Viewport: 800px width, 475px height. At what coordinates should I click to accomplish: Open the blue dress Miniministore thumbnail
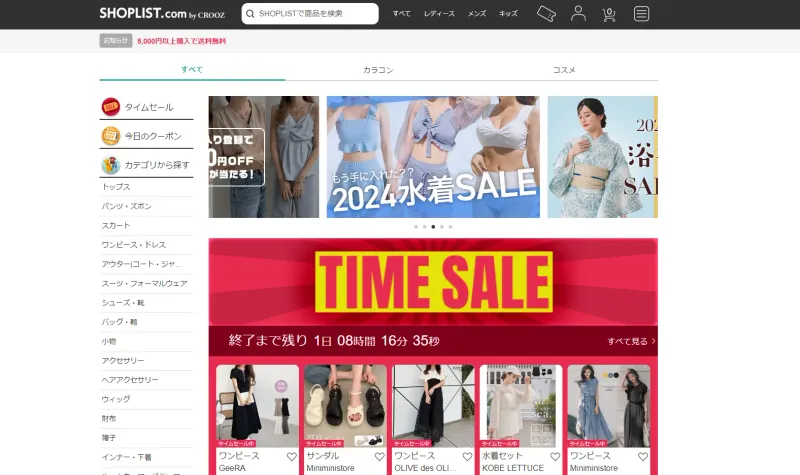tap(609, 406)
